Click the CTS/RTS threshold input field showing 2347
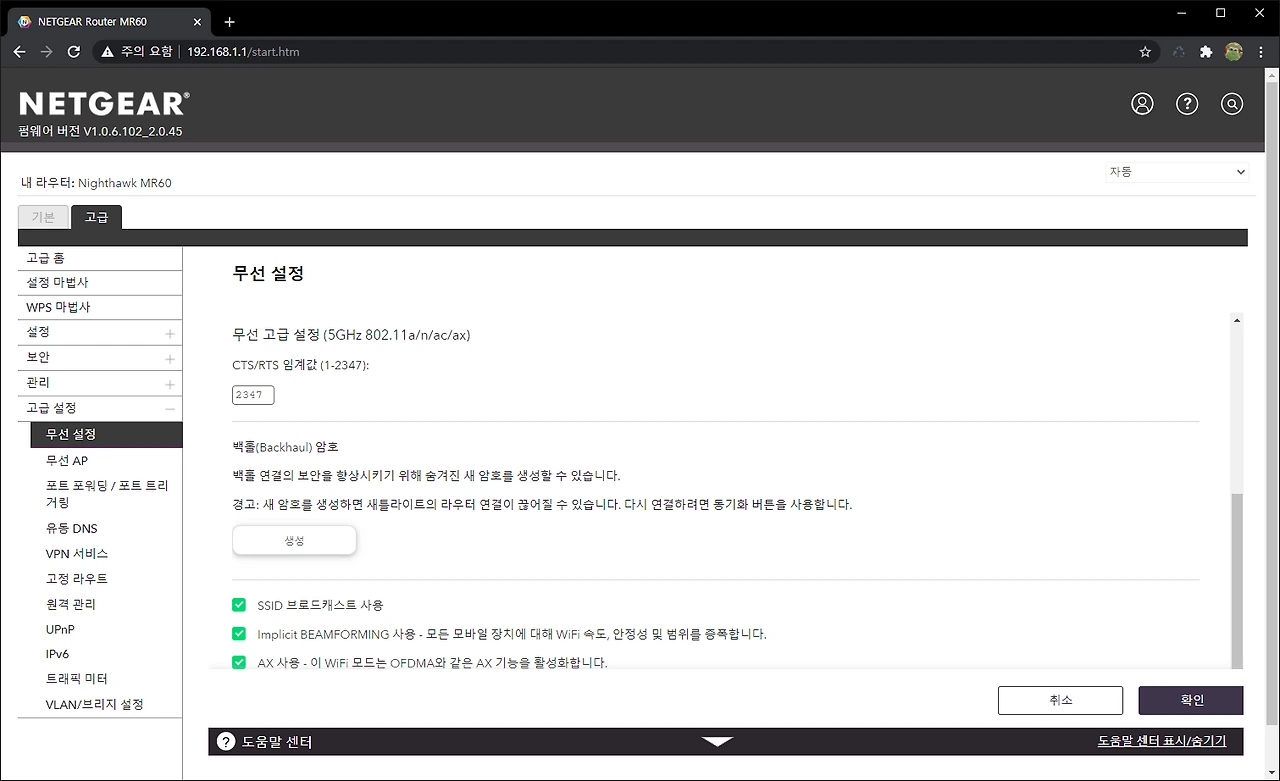1280x781 pixels. [x=252, y=394]
